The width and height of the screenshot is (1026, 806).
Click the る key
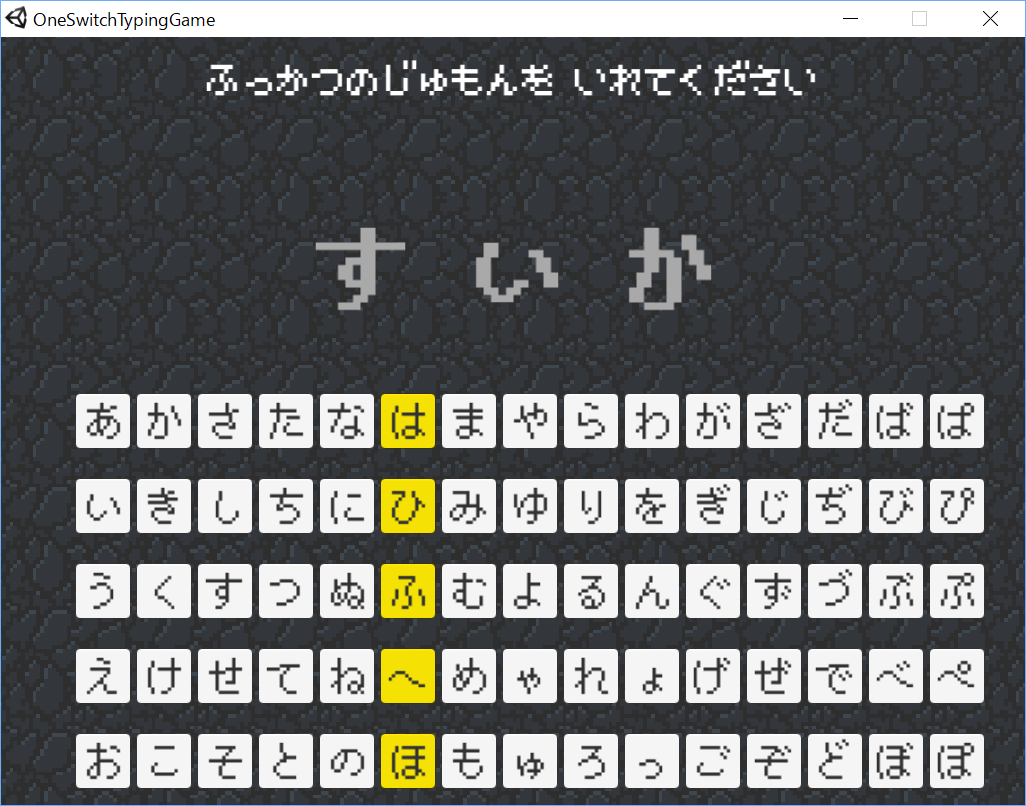click(x=591, y=591)
